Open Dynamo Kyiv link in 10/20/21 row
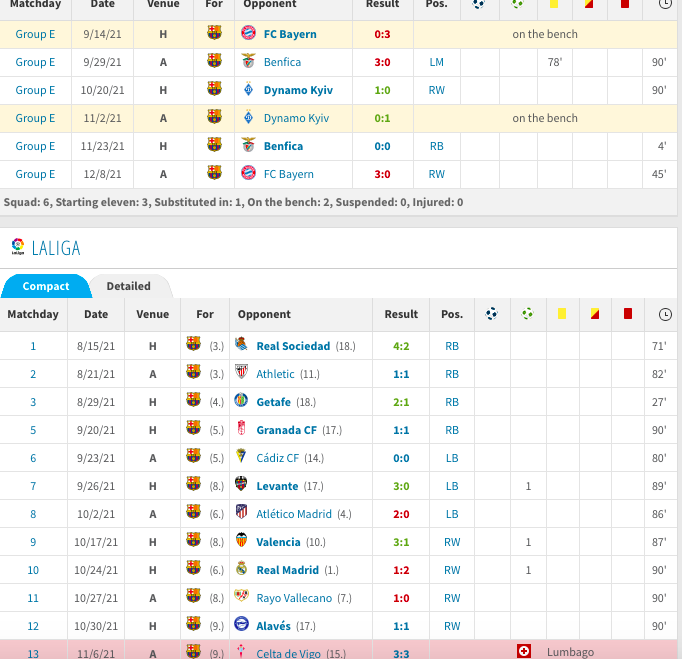Image resolution: width=682 pixels, height=659 pixels. (x=298, y=90)
